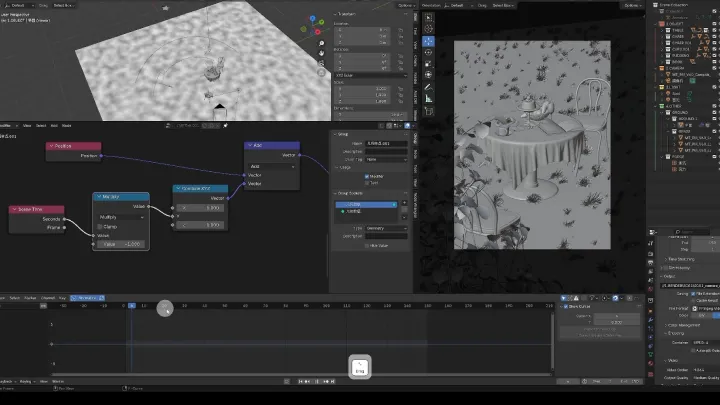
Task: Open Options in right viewport header
Action: tap(631, 6)
